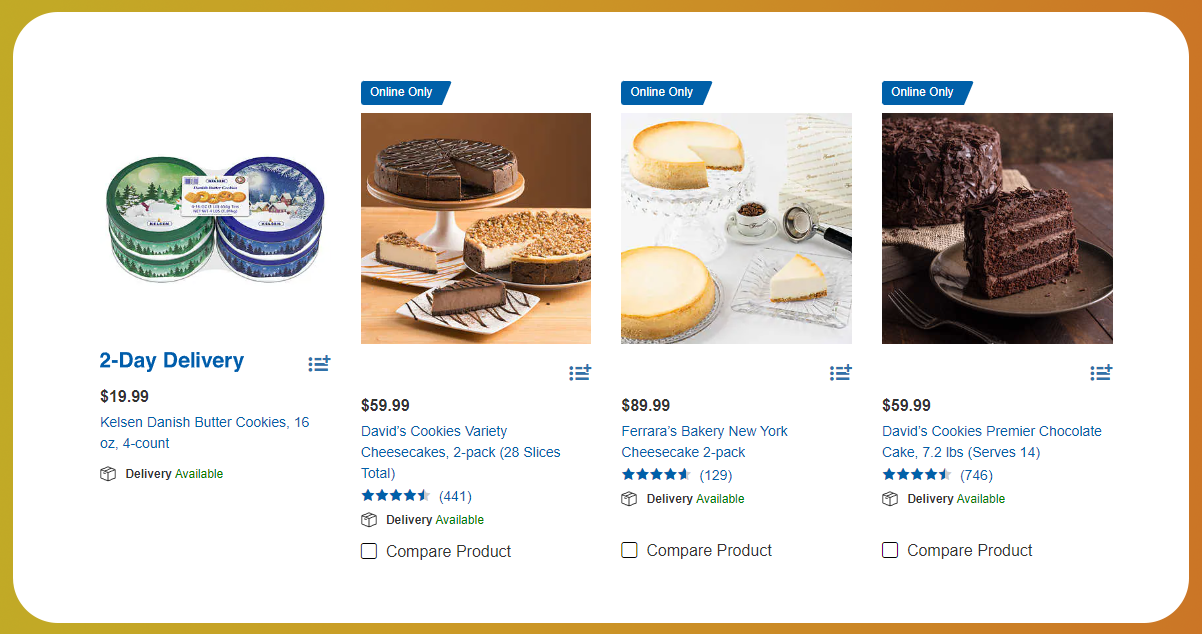Open David's Cookies Variety Cheesecakes link
The image size is (1202, 634).
click(x=460, y=452)
